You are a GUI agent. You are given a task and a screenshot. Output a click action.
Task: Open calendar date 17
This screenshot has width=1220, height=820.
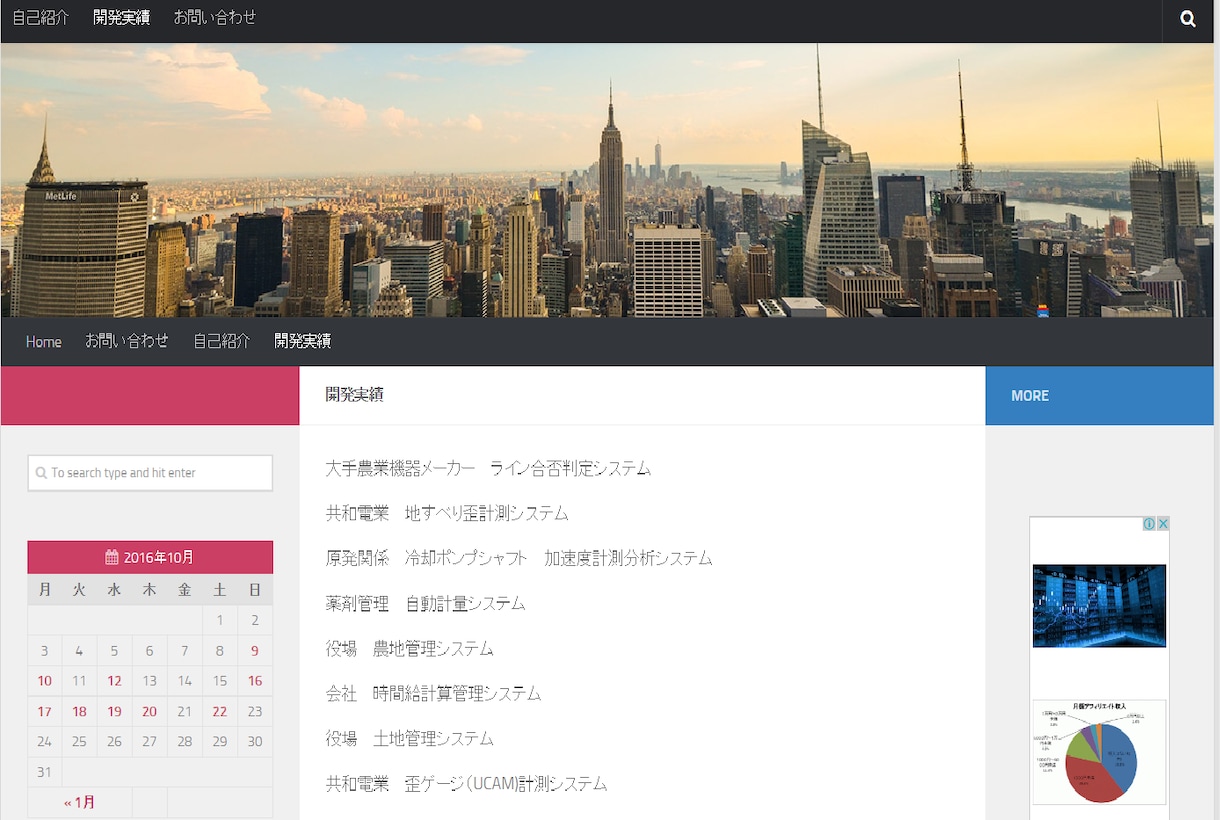coord(44,712)
